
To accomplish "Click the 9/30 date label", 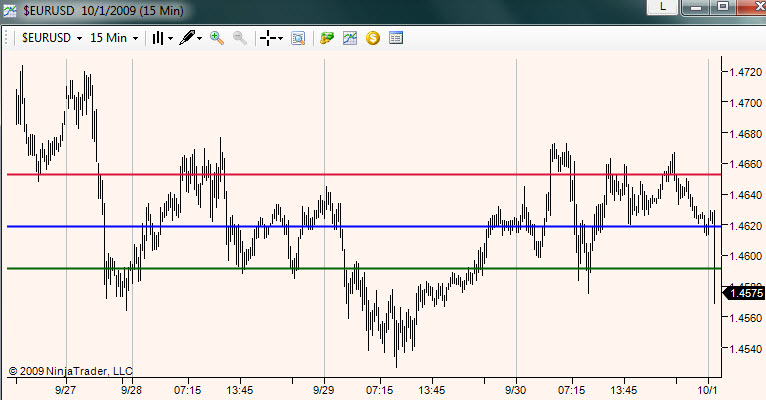I will (x=515, y=390).
